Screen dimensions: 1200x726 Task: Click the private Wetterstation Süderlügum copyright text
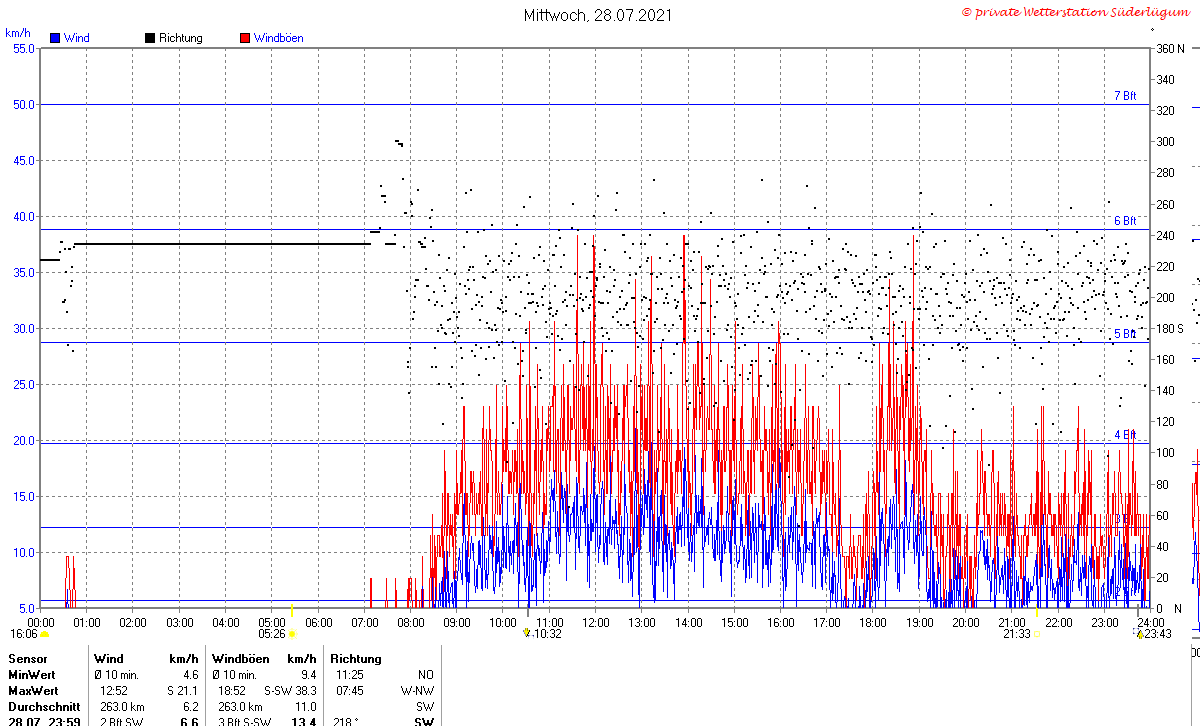pos(1078,12)
